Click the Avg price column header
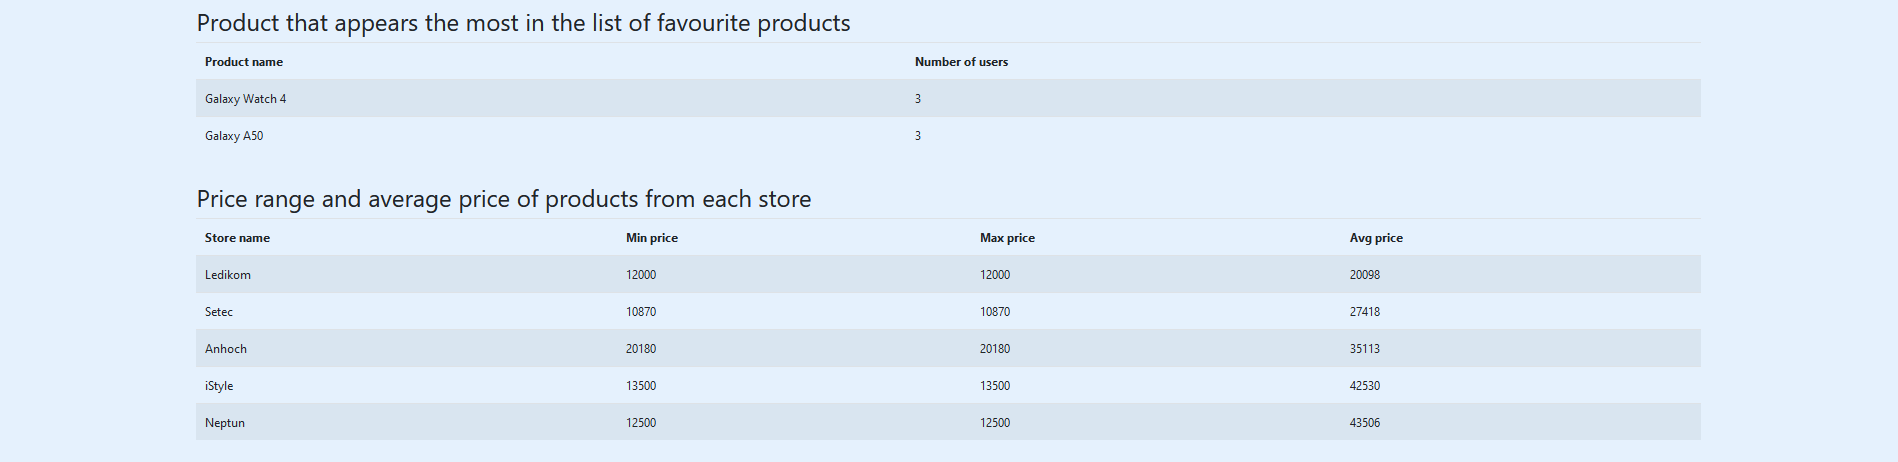Screen dimensions: 1898x462 coord(1376,238)
